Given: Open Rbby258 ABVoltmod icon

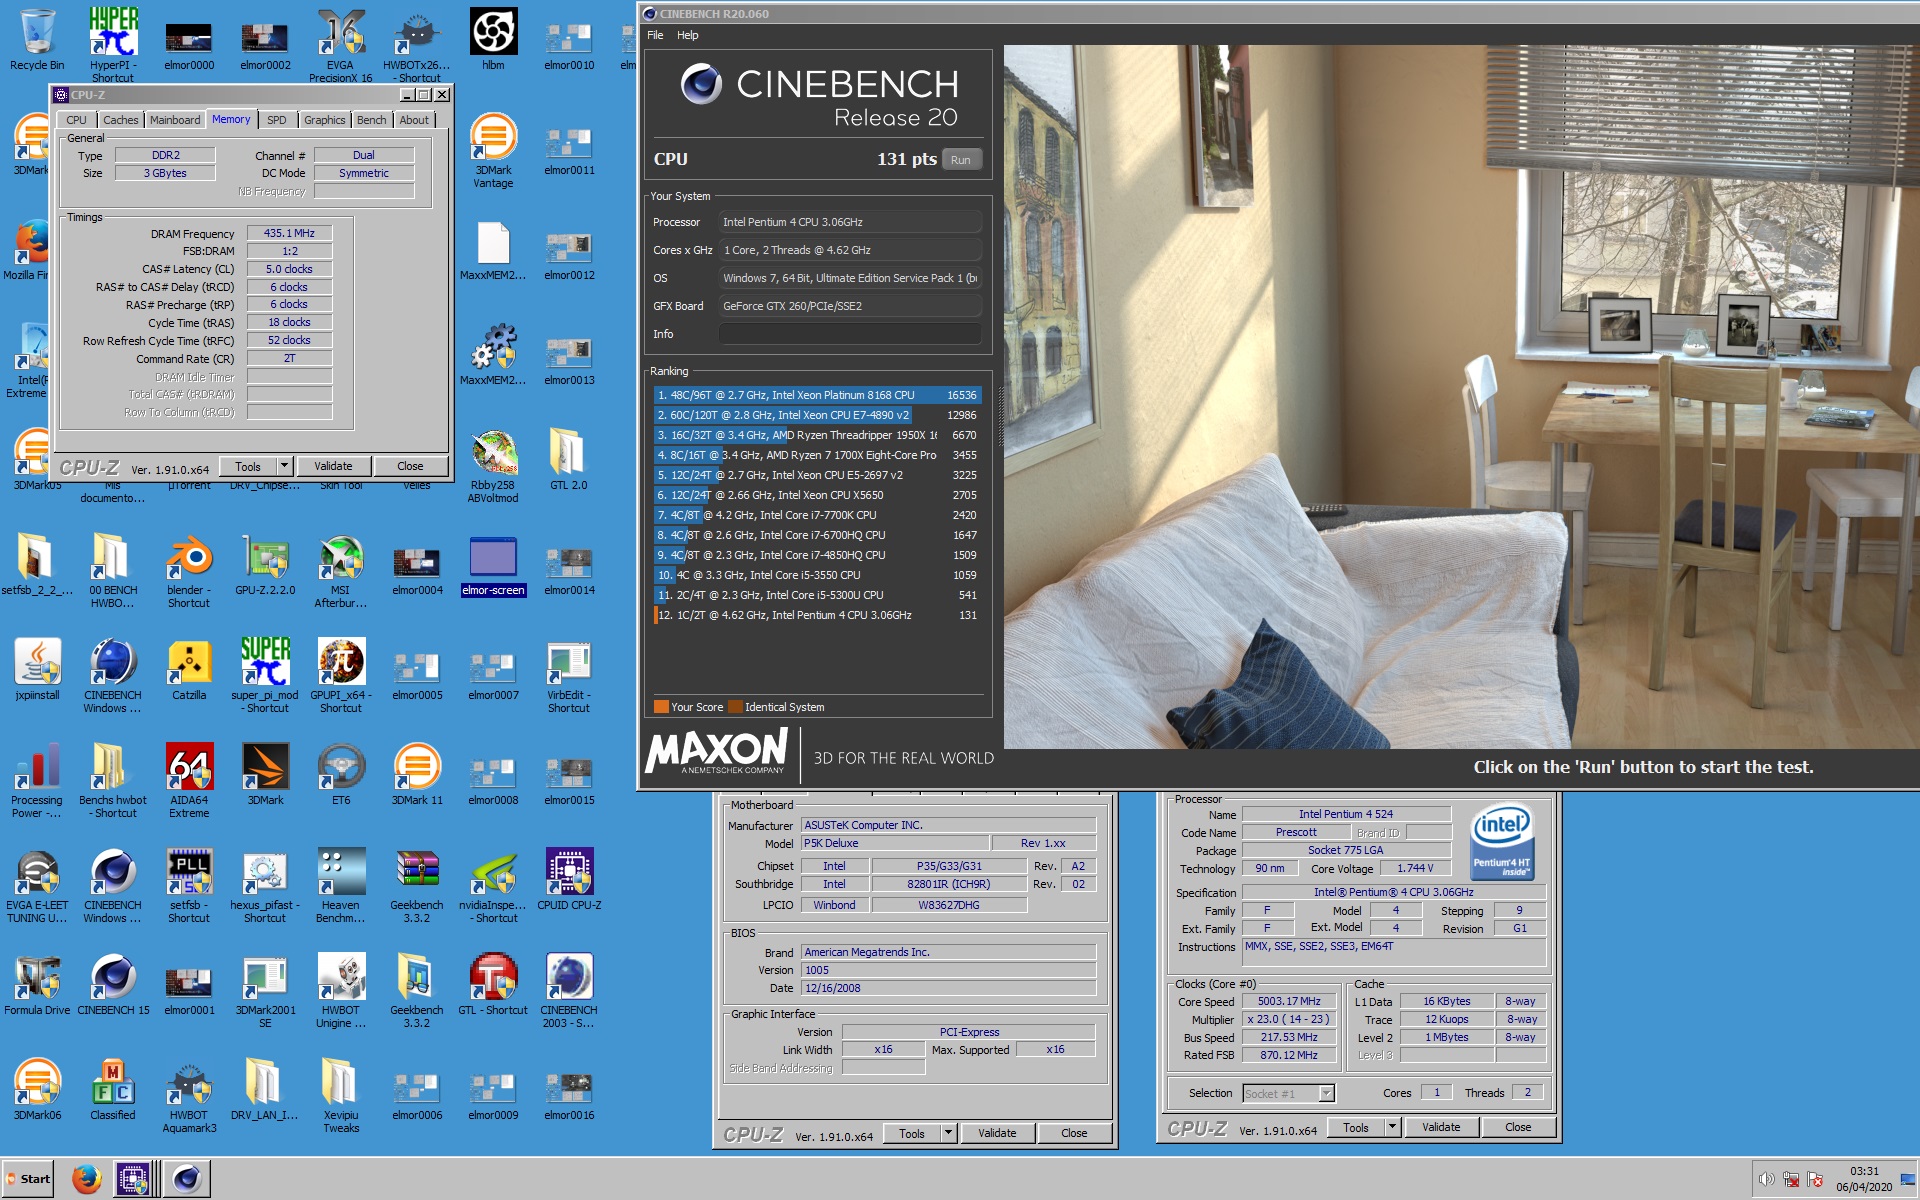Looking at the screenshot, I should pyautogui.click(x=493, y=465).
